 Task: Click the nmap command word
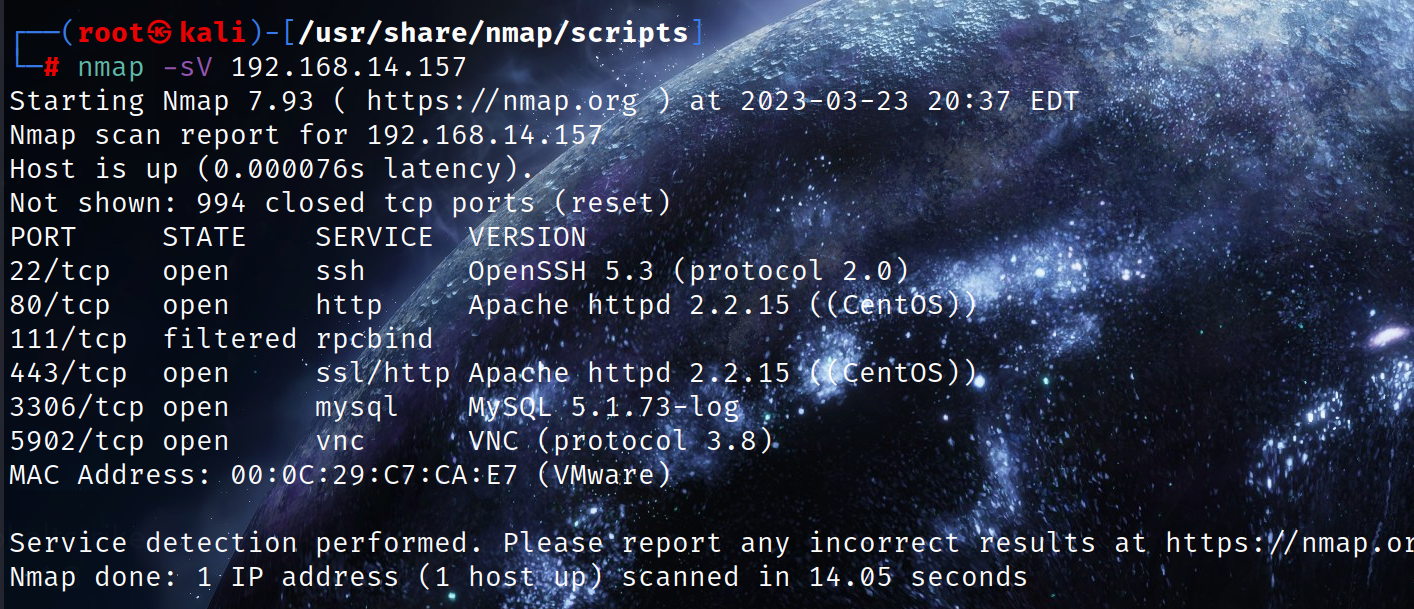111,67
